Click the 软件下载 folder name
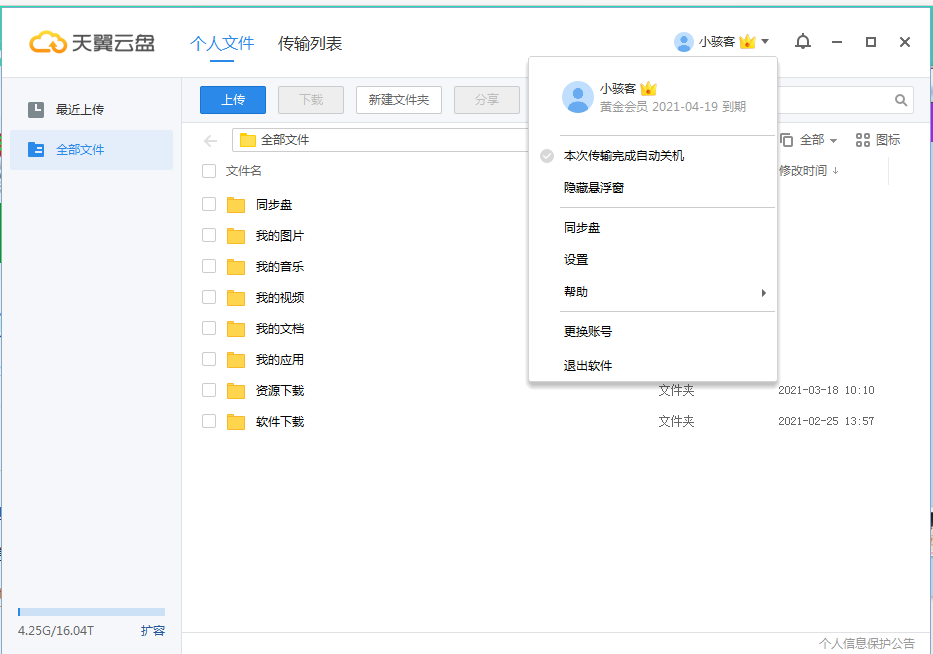 (280, 421)
